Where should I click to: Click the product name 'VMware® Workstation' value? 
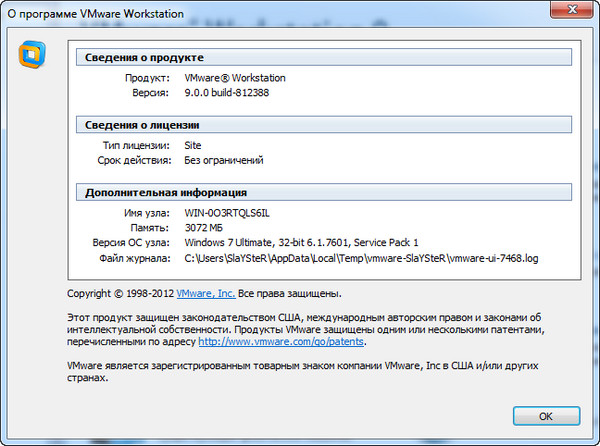238,77
